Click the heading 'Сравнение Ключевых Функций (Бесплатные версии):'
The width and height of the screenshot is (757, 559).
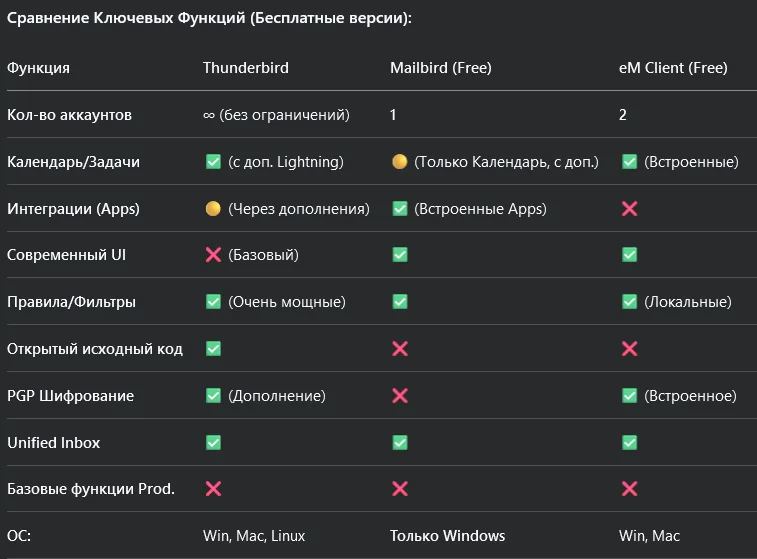click(209, 18)
